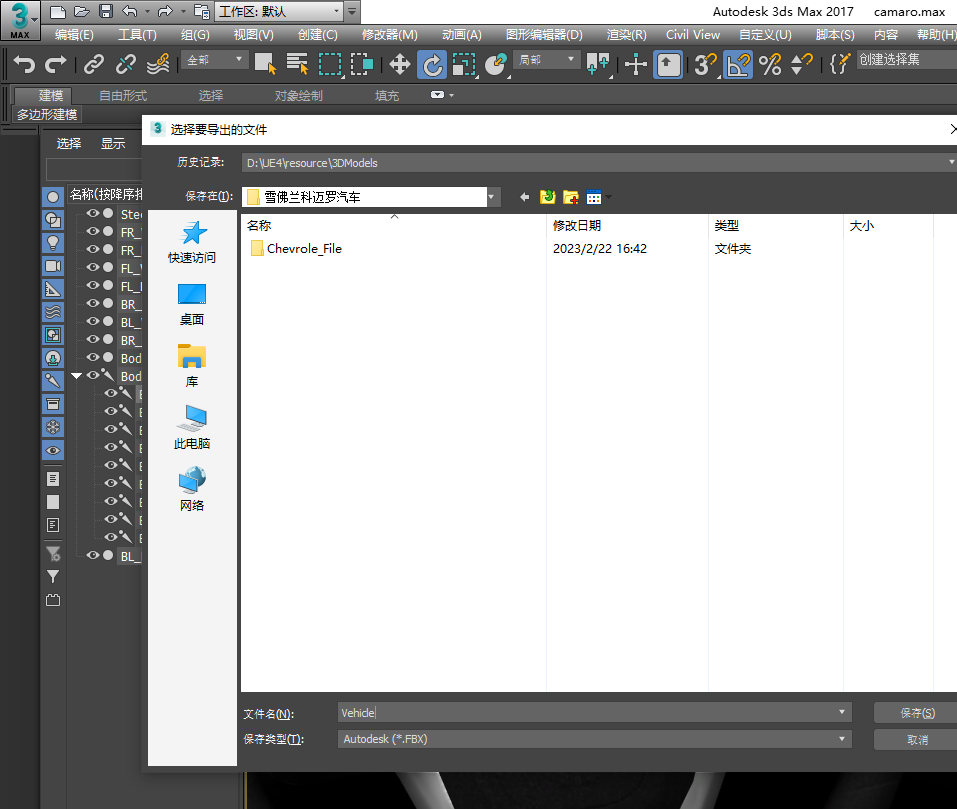This screenshot has height=809, width=957.
Task: Switch to the 对象绘制 ribbon tab
Action: [298, 96]
